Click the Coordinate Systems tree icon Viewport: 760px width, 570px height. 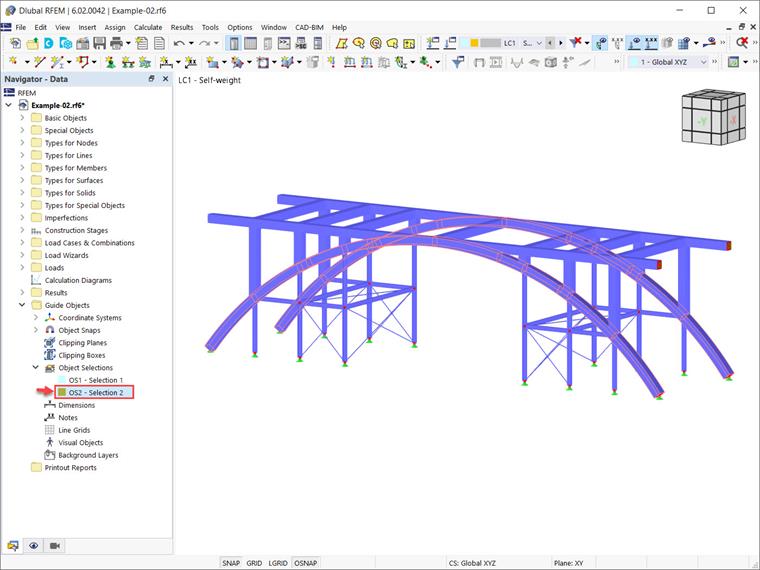(x=49, y=317)
